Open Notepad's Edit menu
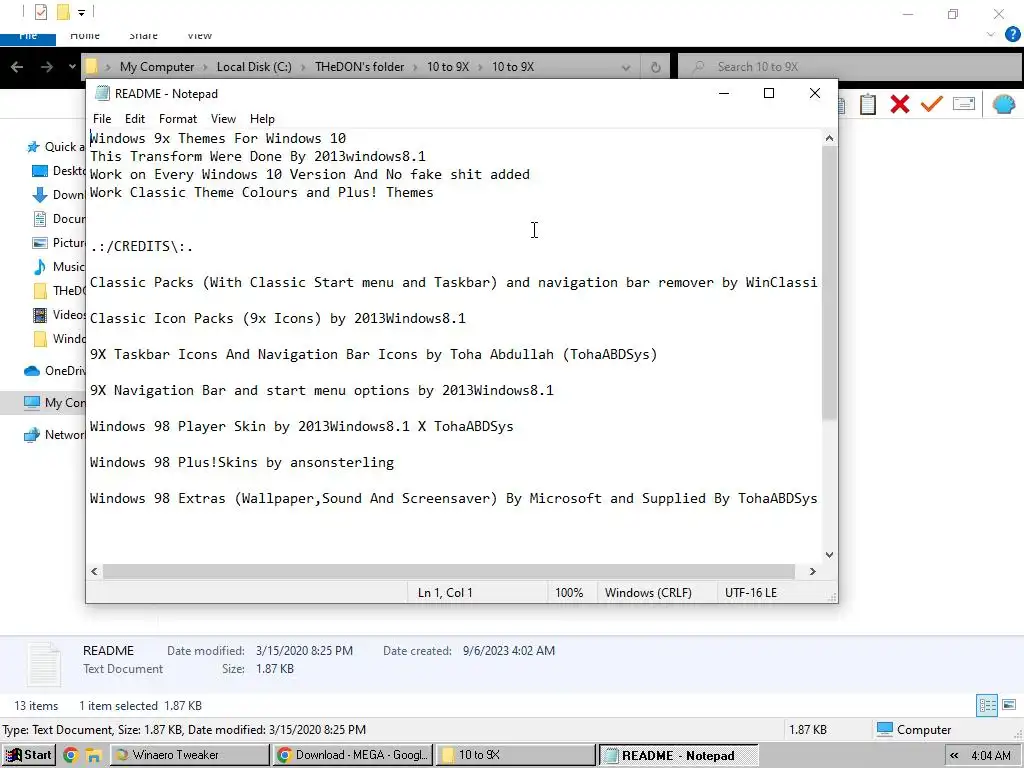Image resolution: width=1024 pixels, height=768 pixels. click(x=135, y=119)
